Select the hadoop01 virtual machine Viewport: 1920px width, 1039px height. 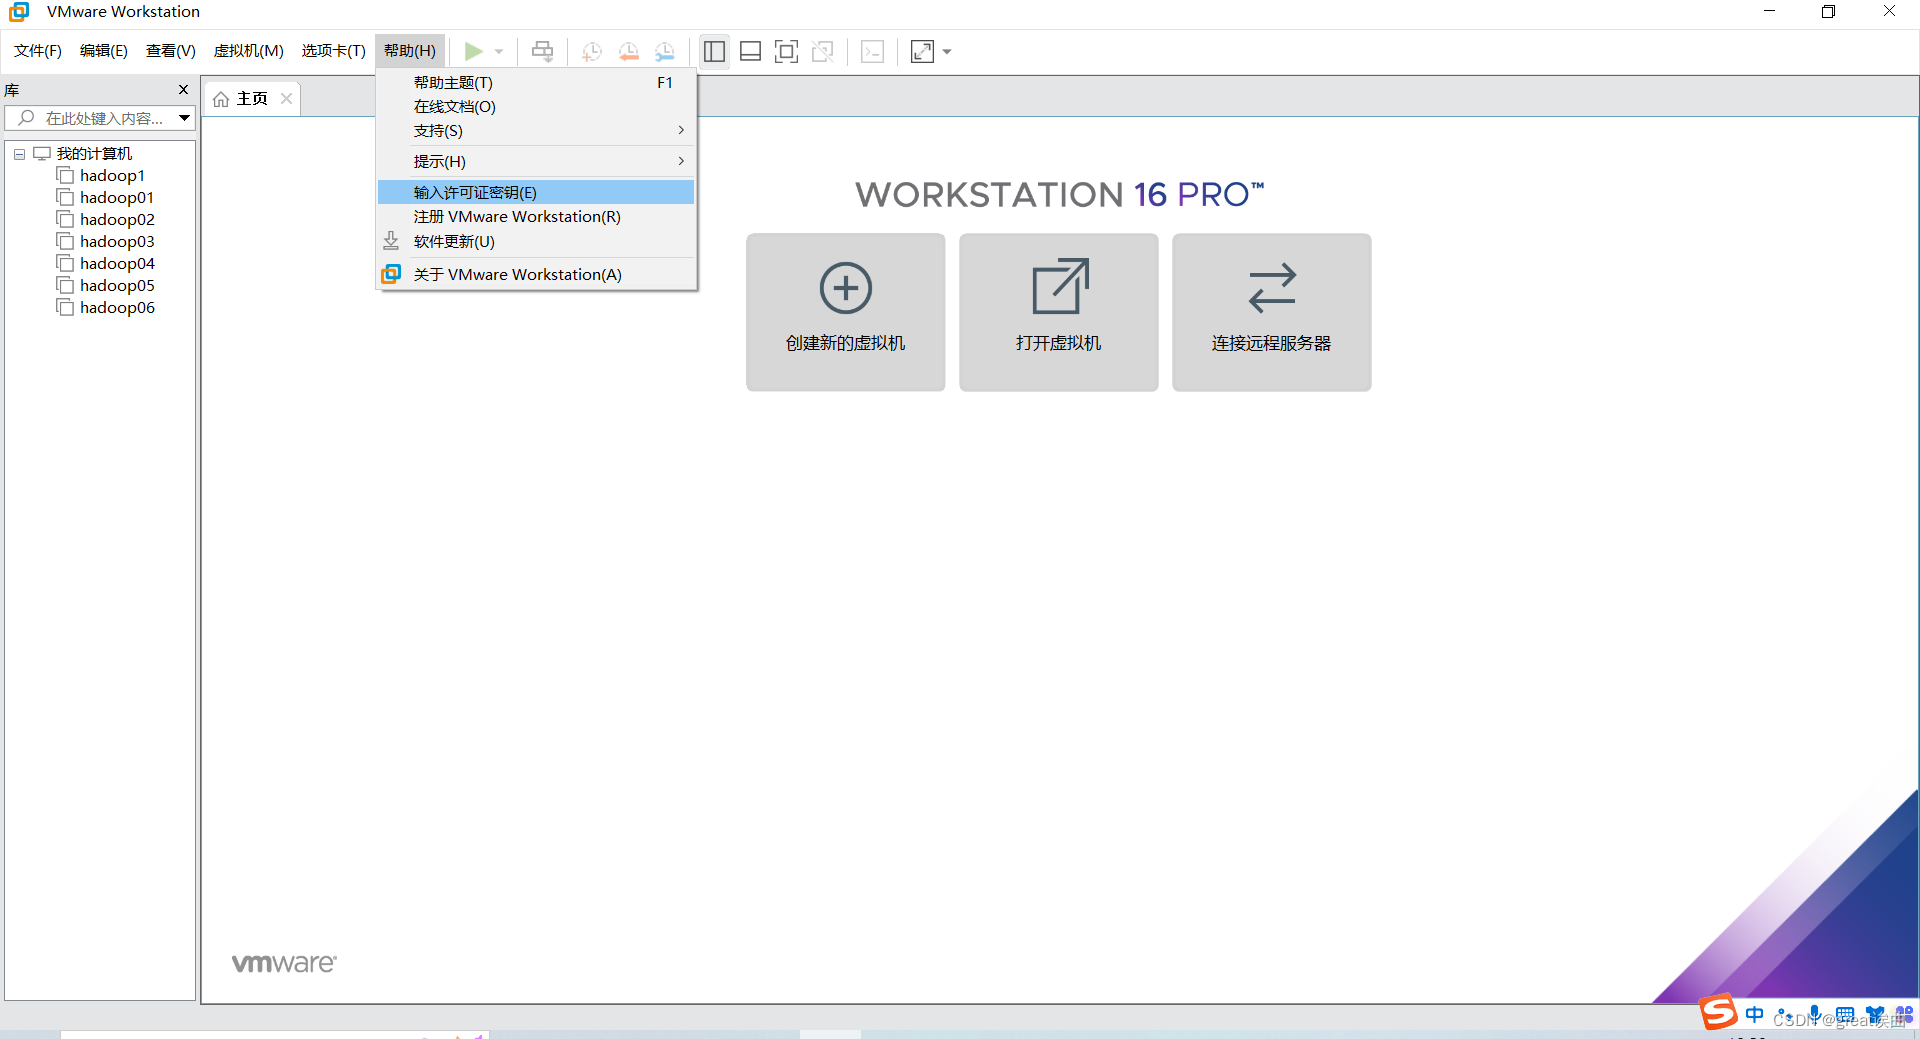pos(117,198)
